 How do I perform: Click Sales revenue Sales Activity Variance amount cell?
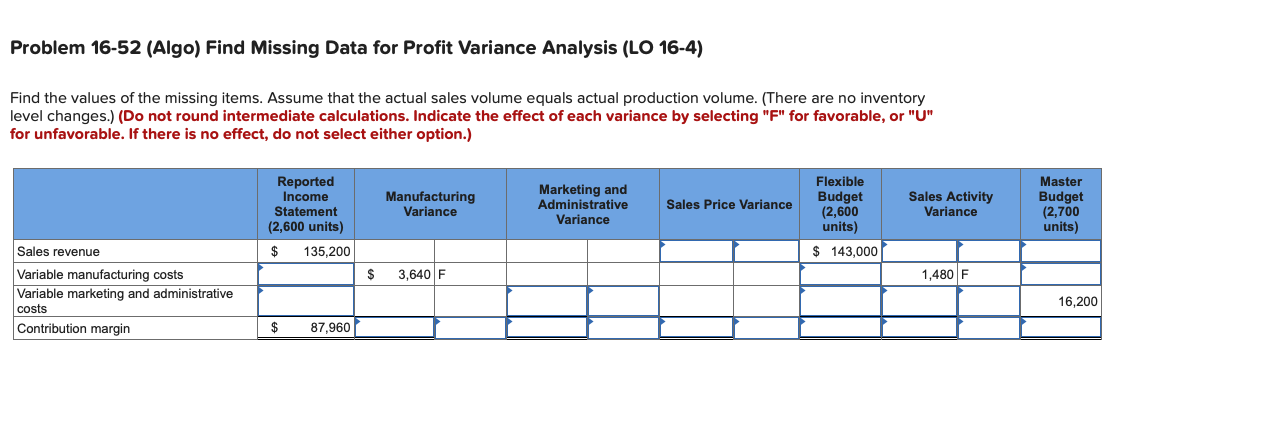(x=919, y=251)
